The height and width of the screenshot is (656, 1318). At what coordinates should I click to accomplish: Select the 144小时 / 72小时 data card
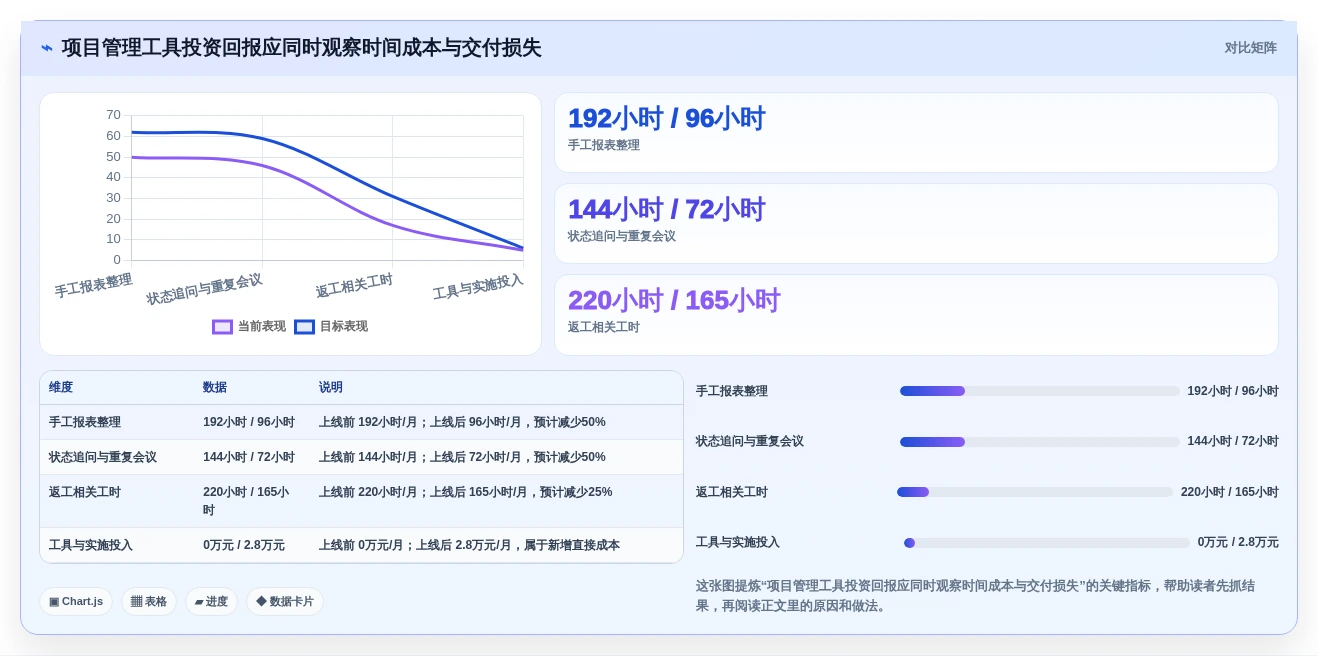point(916,223)
